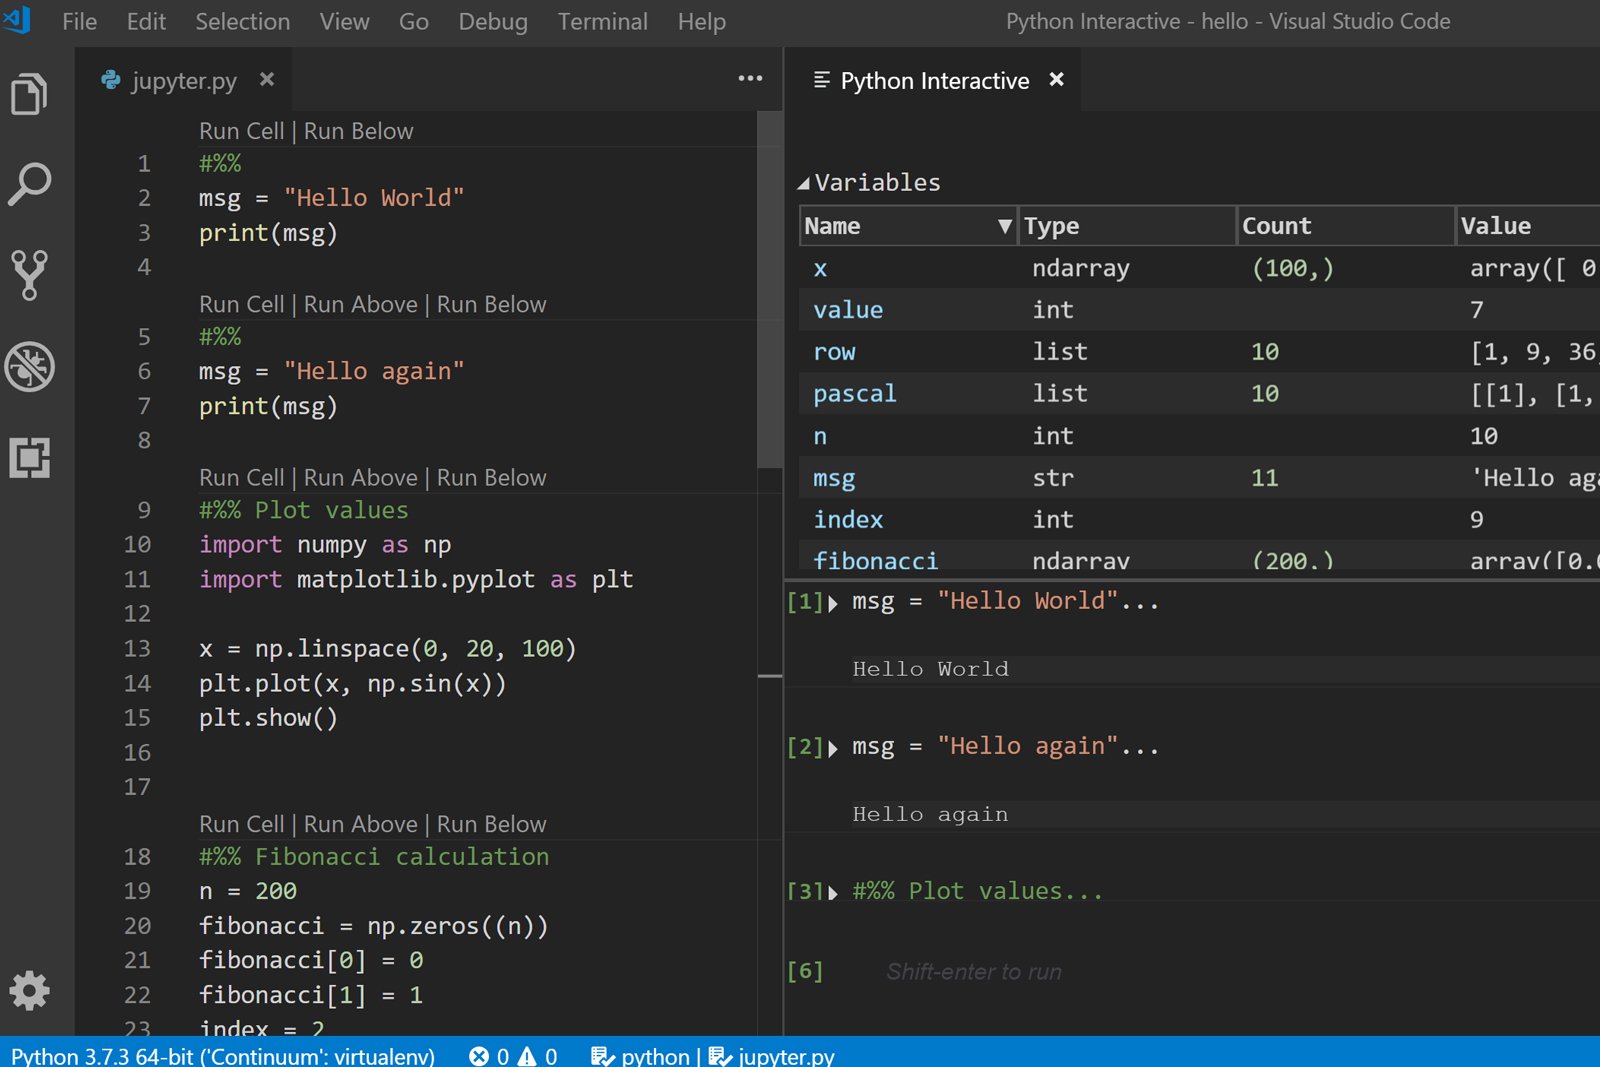Open the Extensions view in activity bar

coord(29,457)
